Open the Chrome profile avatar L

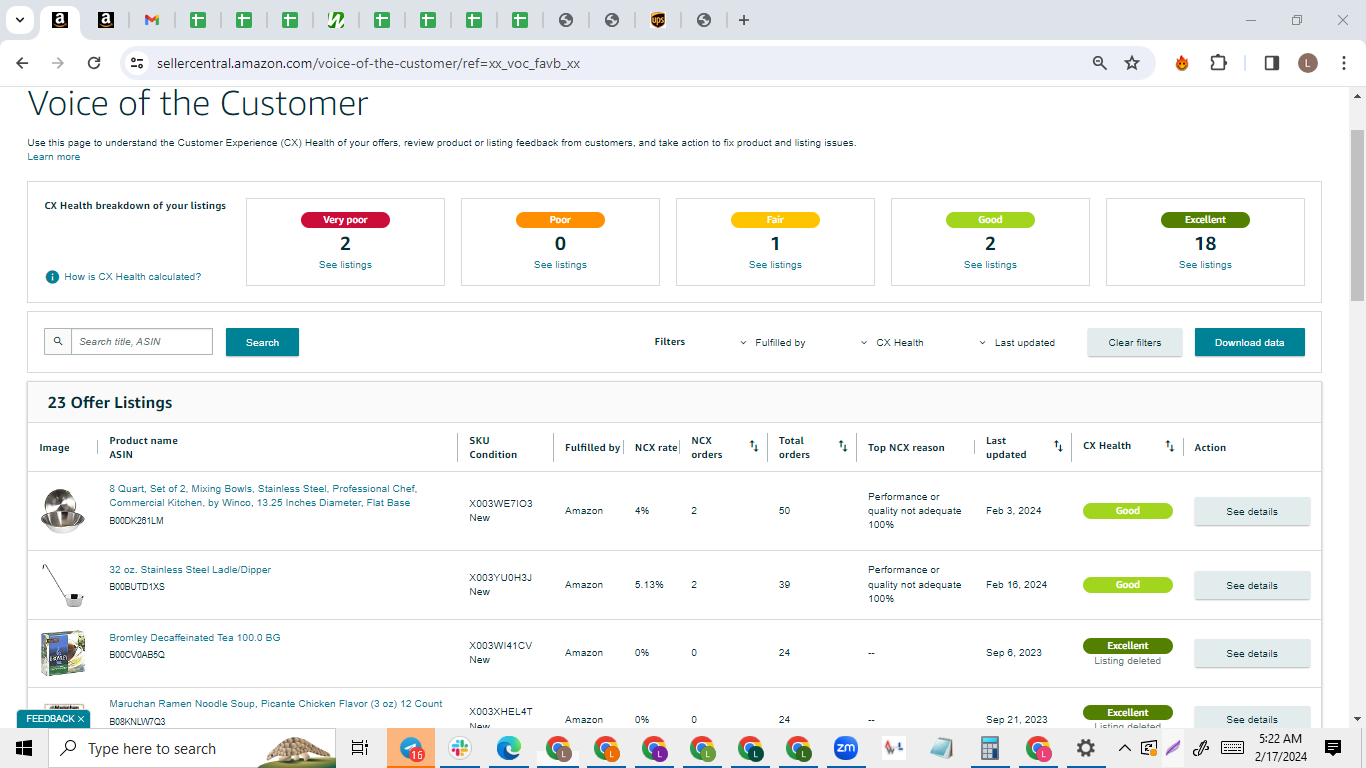1308,63
